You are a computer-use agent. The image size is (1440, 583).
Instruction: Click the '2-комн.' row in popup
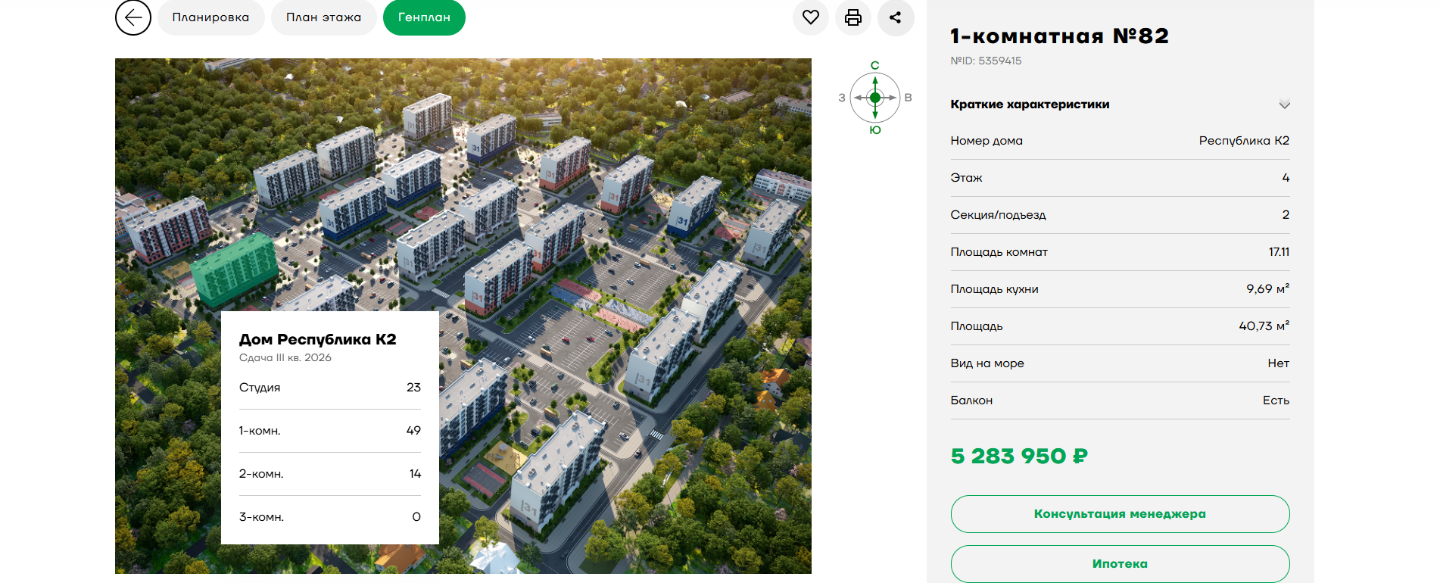329,473
